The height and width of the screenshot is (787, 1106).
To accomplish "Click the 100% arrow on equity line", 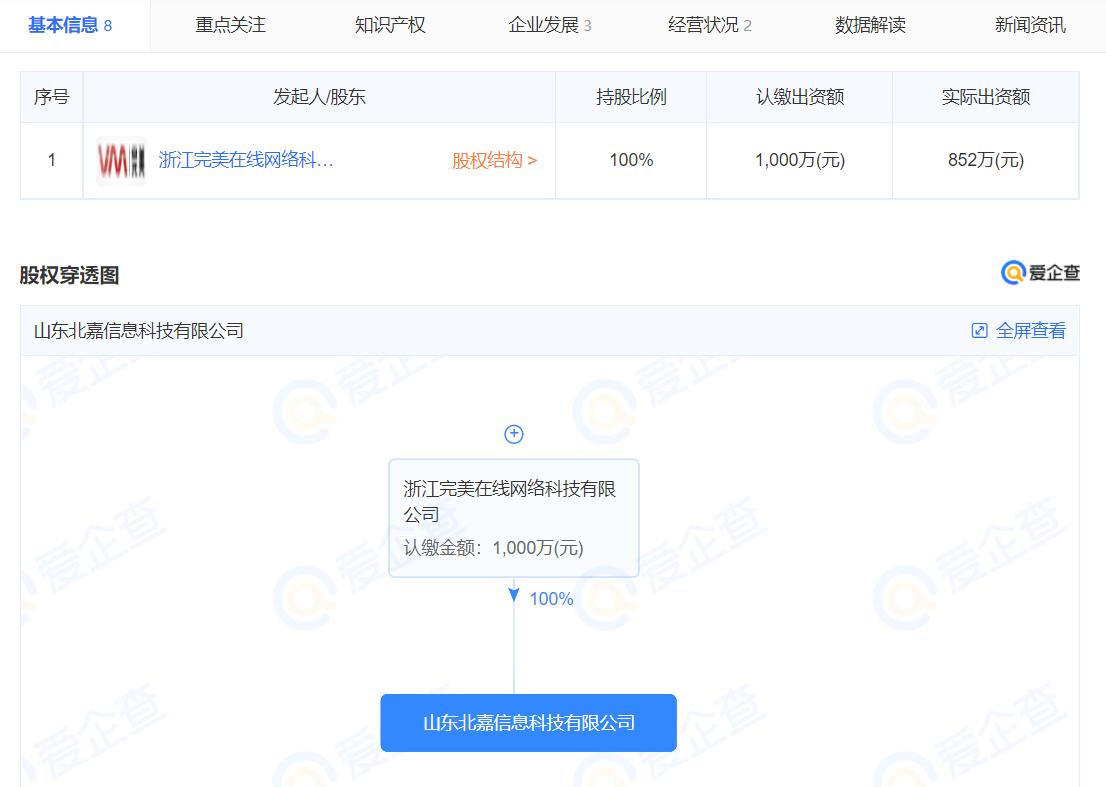I will point(514,596).
